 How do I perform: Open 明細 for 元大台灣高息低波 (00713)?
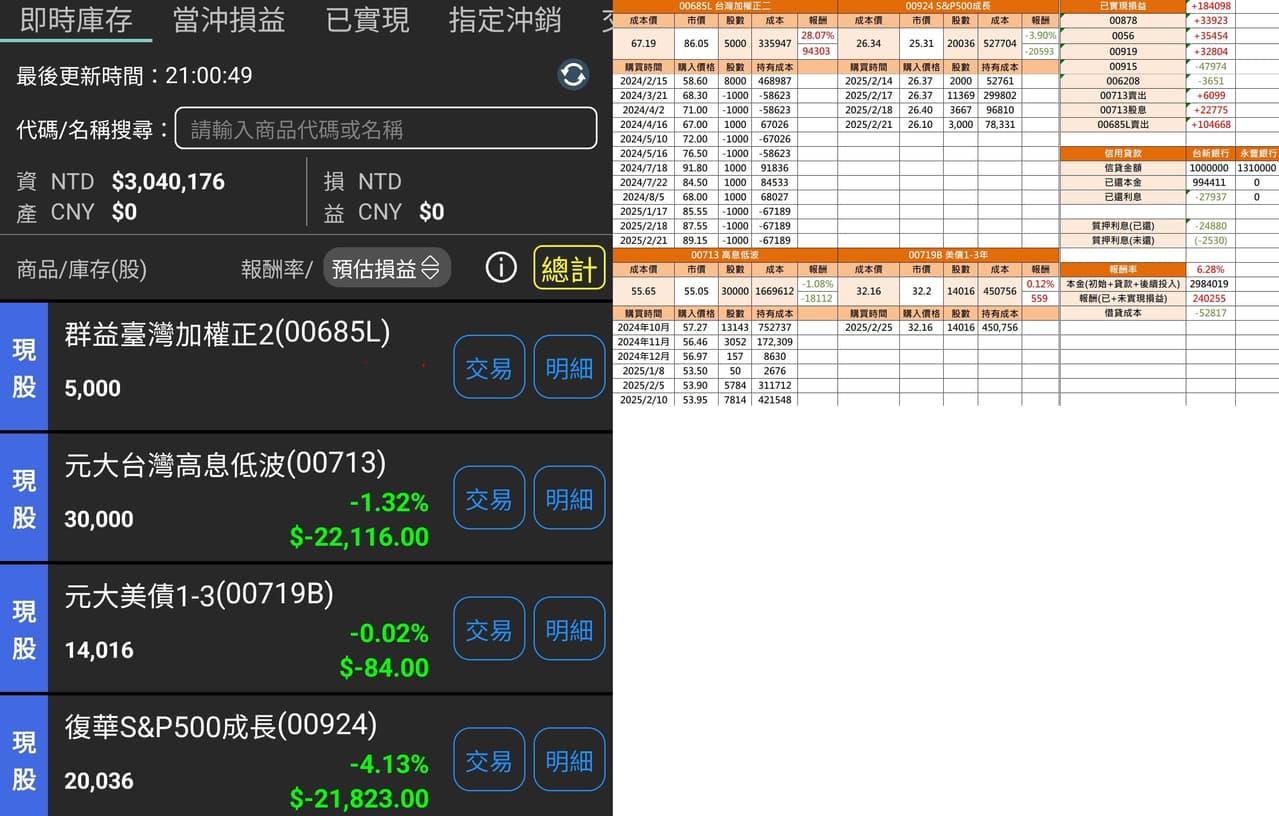(569, 498)
